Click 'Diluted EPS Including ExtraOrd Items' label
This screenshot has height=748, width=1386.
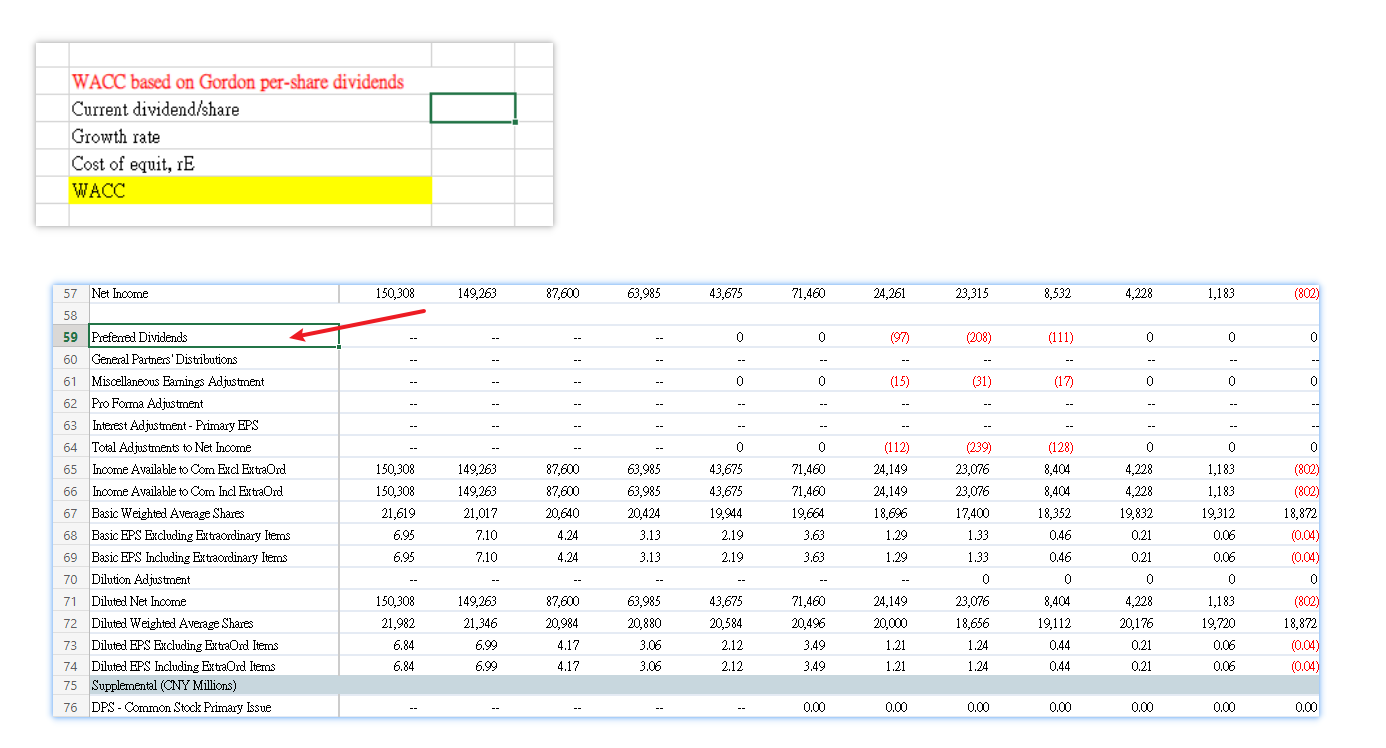tap(184, 666)
